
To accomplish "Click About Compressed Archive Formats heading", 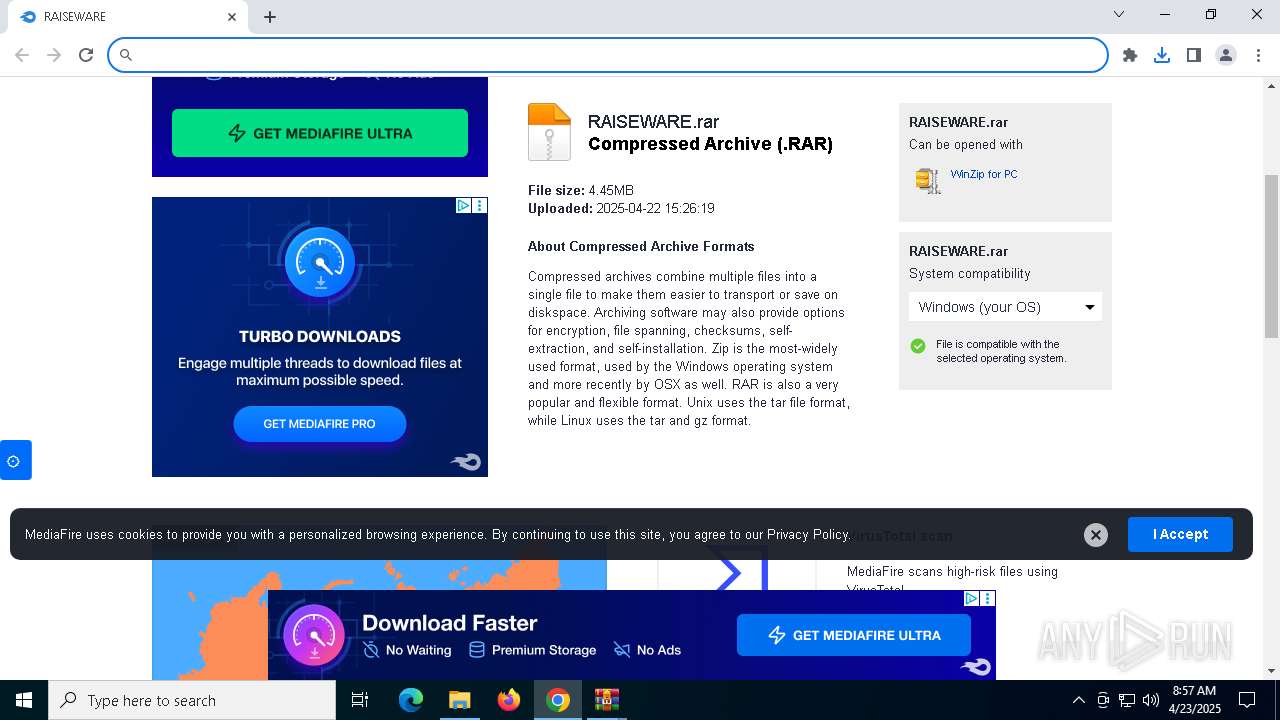I will (x=641, y=246).
